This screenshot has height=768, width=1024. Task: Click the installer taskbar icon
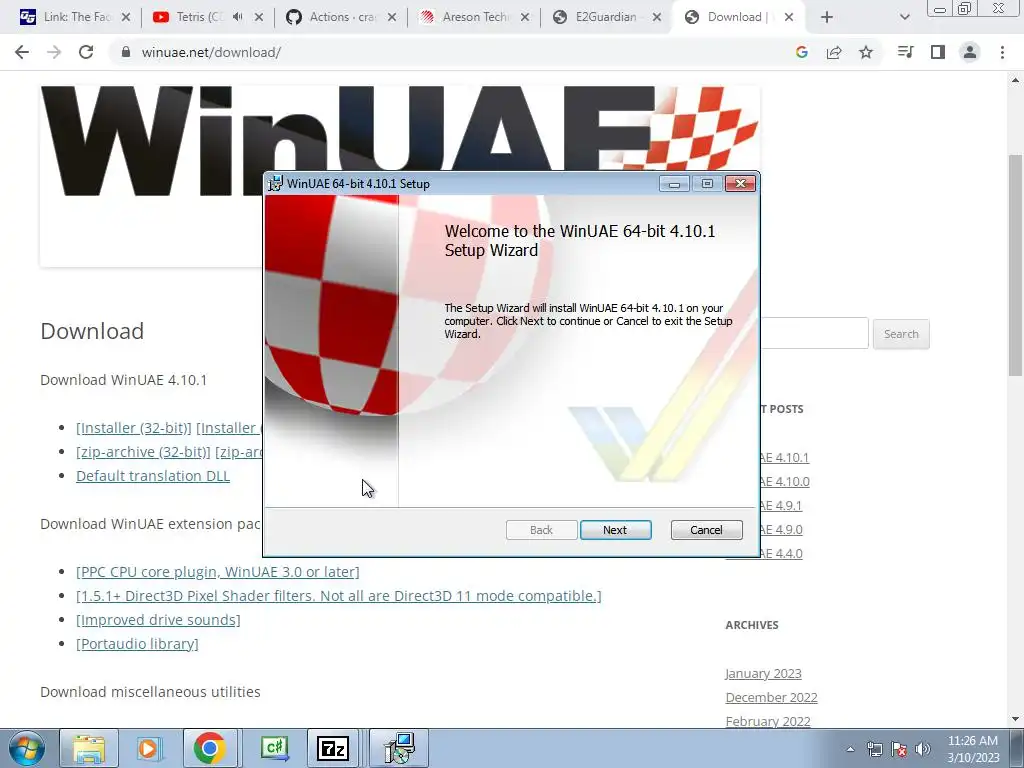pos(399,748)
